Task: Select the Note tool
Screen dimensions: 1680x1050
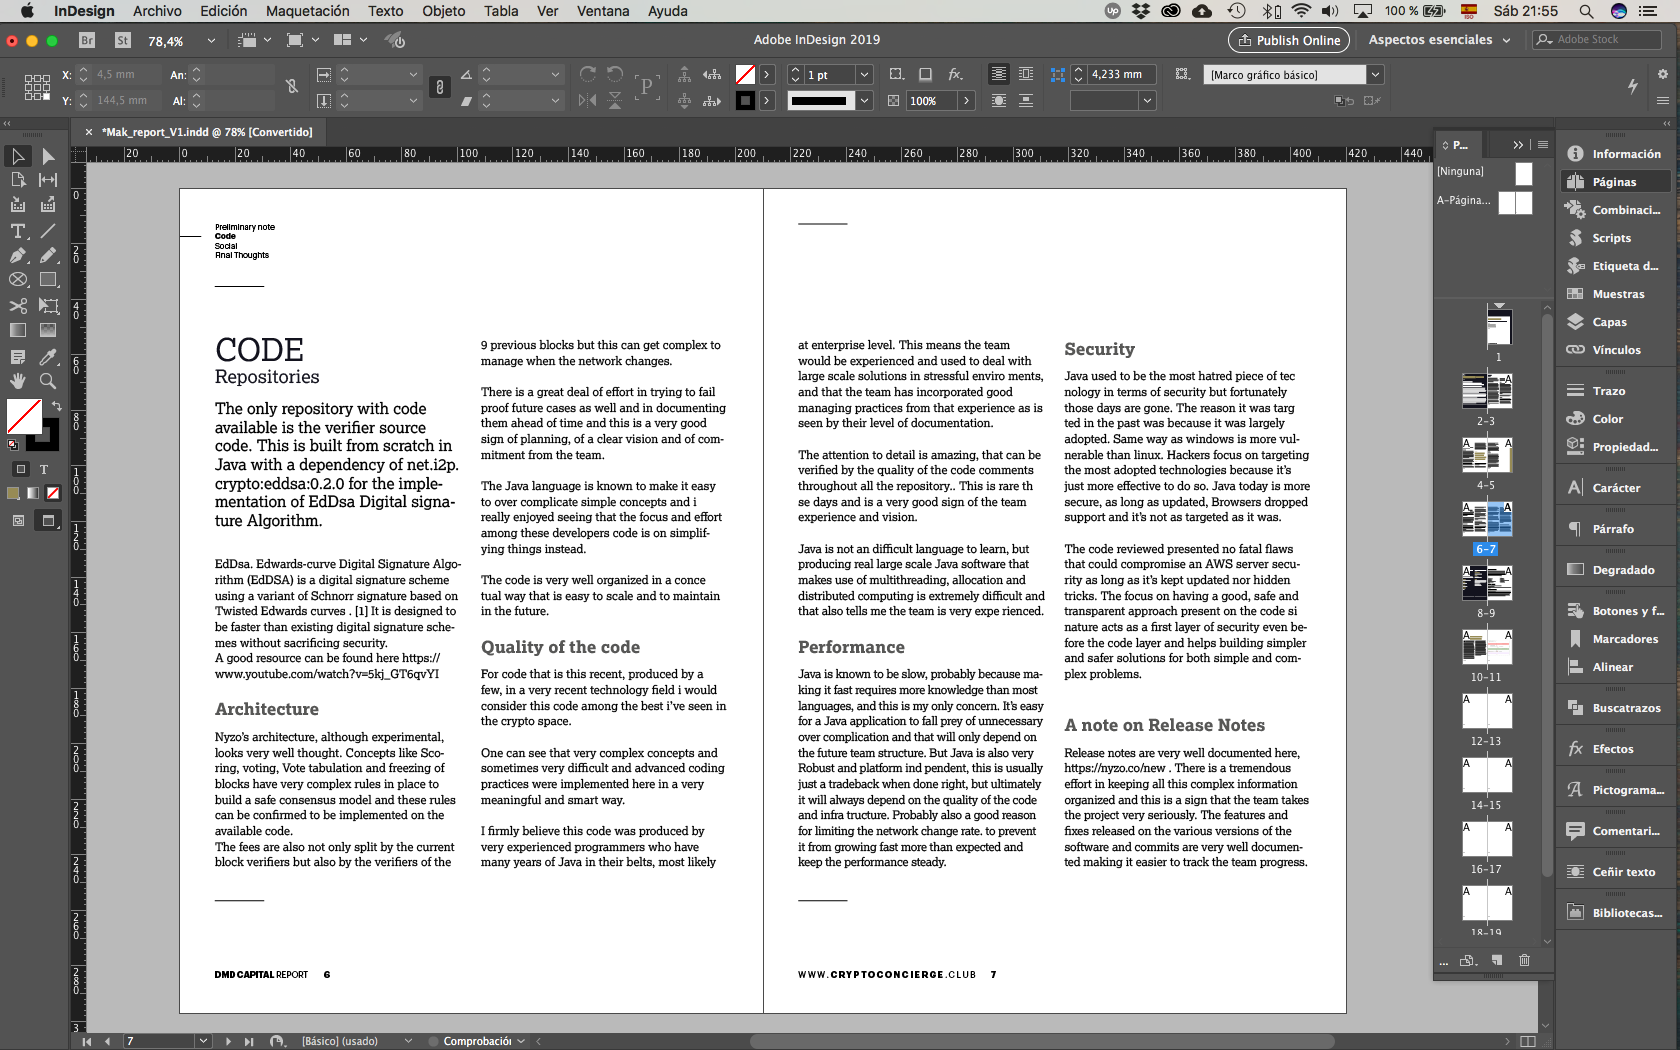Action: [18, 357]
